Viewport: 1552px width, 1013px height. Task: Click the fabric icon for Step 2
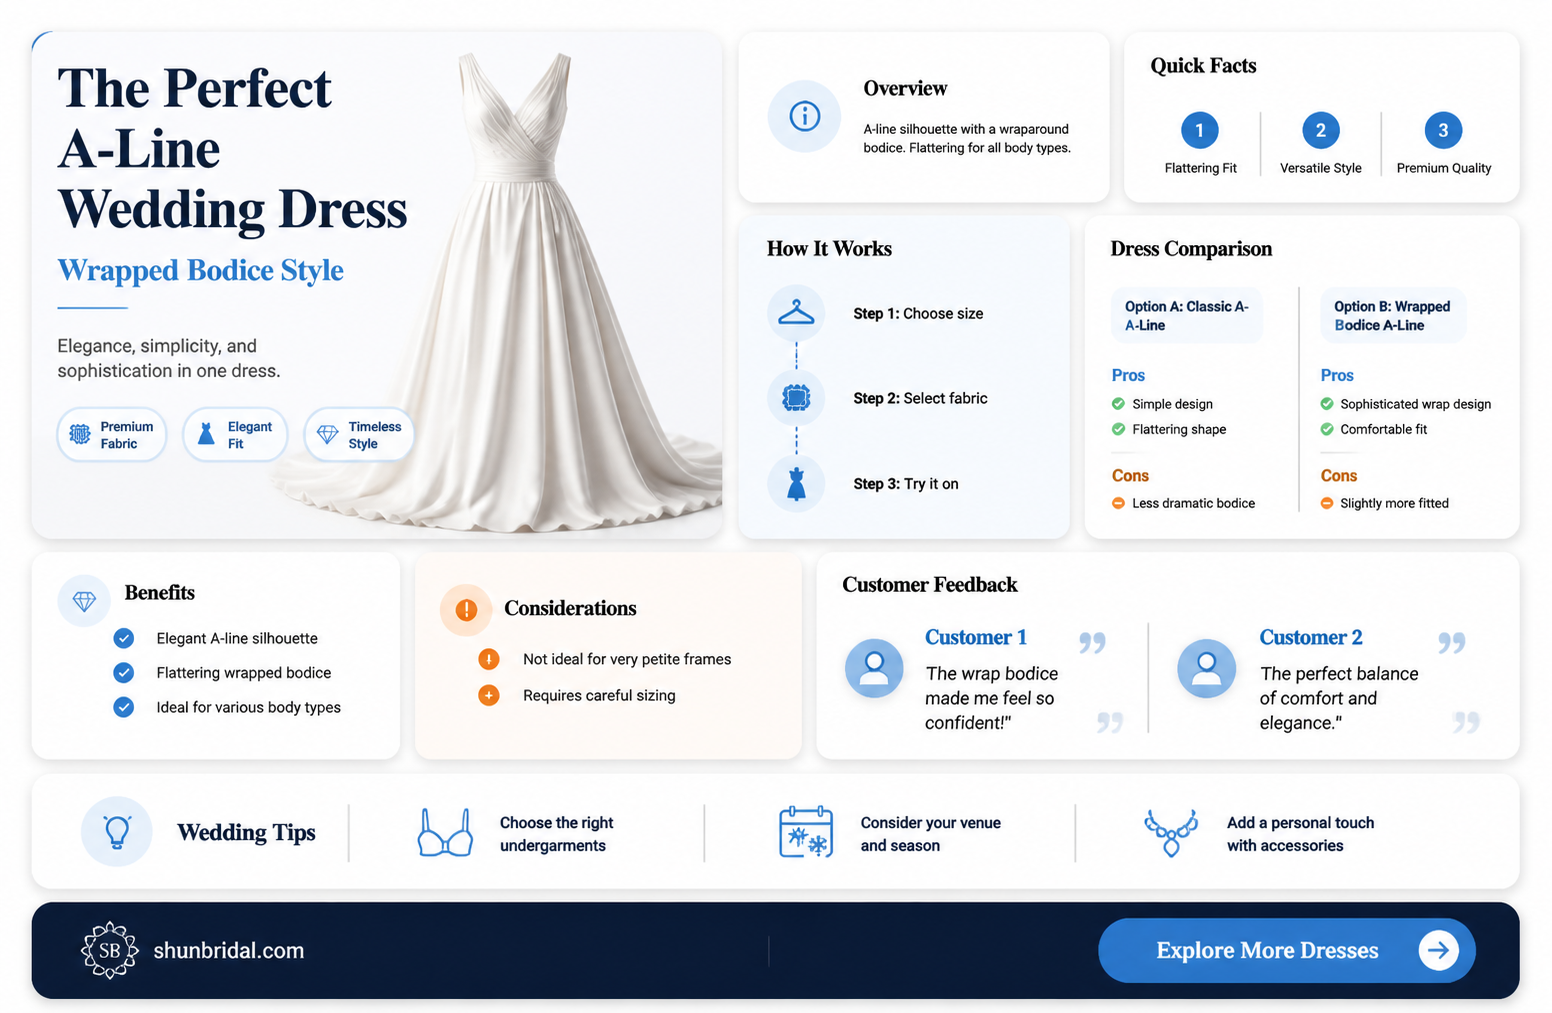click(796, 398)
